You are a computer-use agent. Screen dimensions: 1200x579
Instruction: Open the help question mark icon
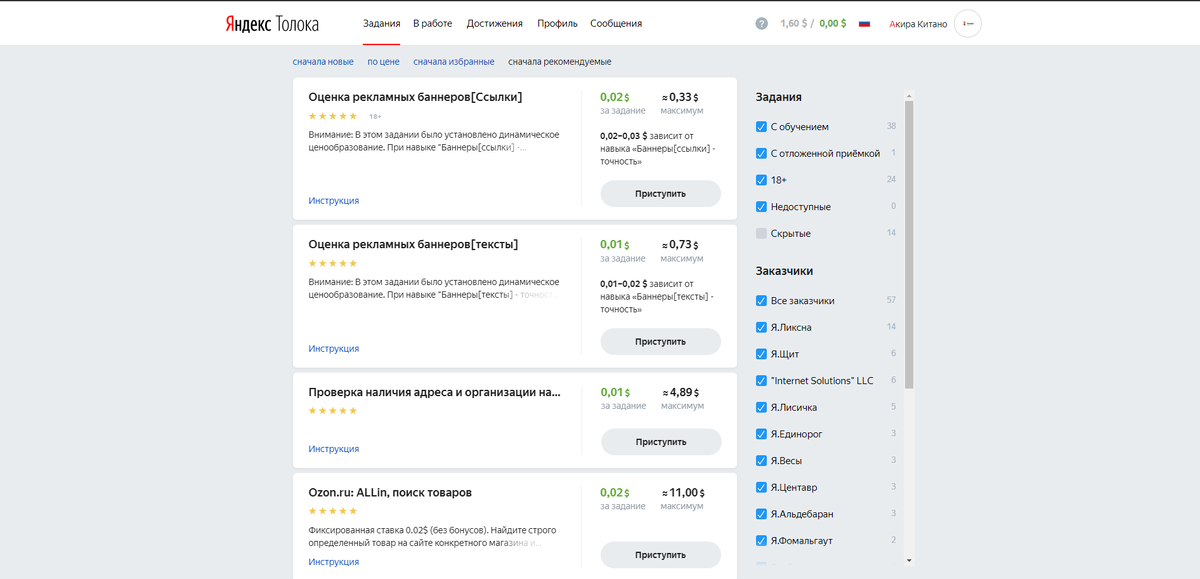tap(761, 24)
